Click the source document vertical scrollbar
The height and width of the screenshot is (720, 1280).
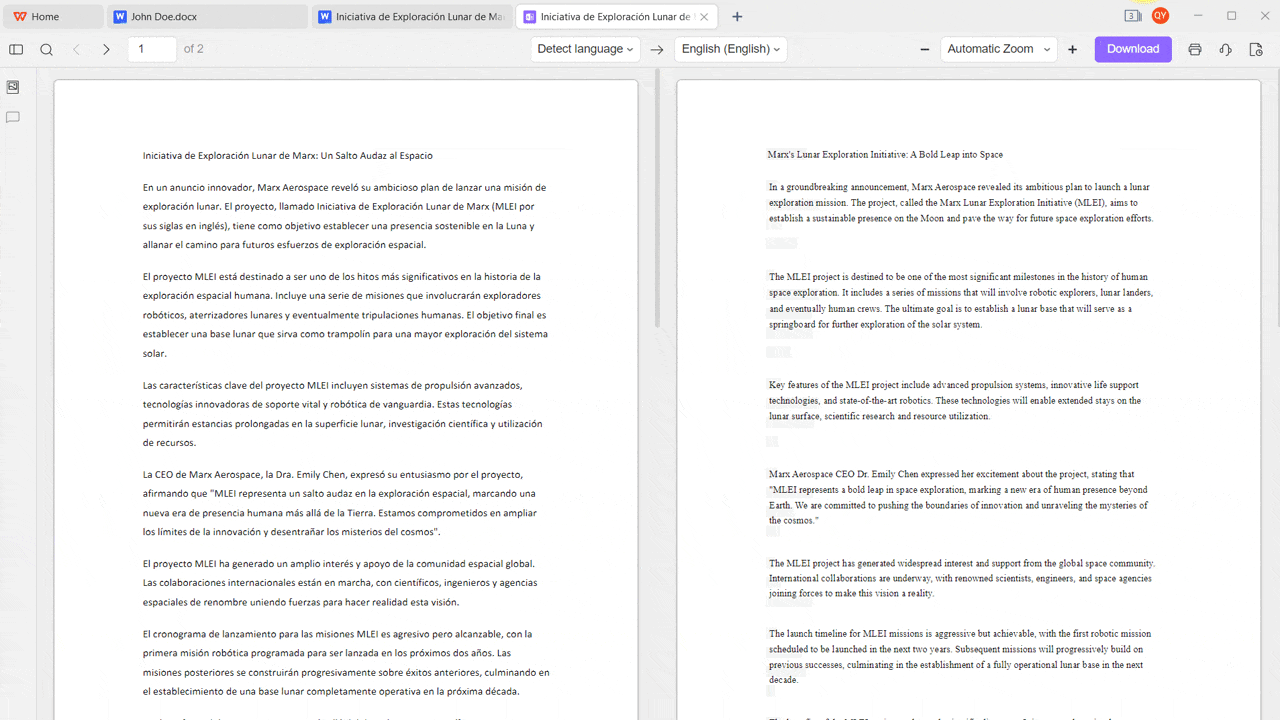coord(657,198)
